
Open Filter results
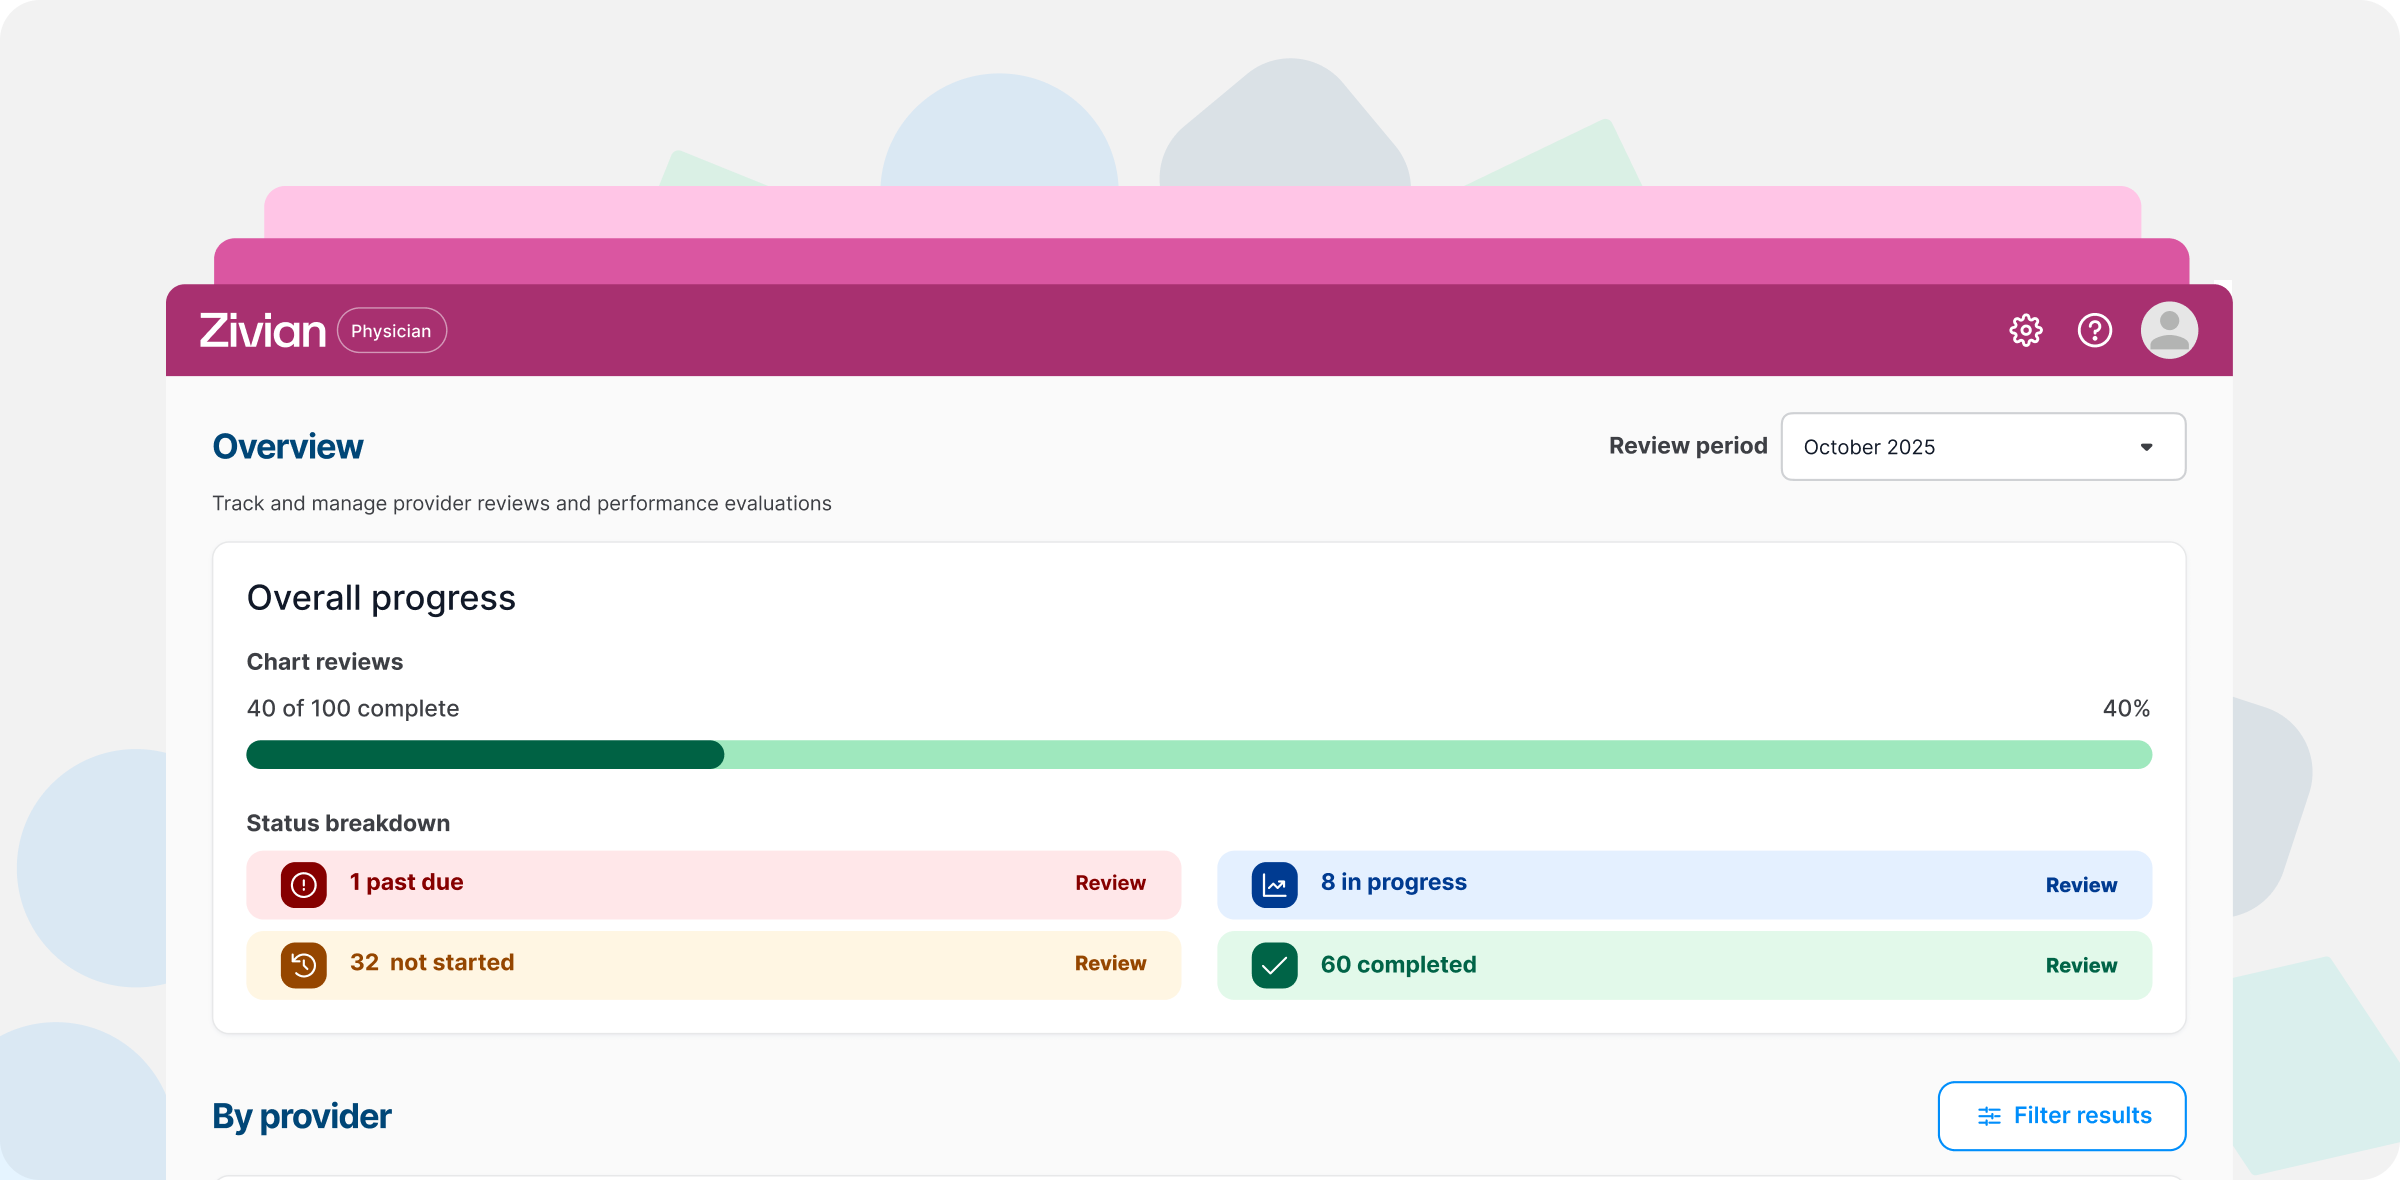coord(2062,1116)
